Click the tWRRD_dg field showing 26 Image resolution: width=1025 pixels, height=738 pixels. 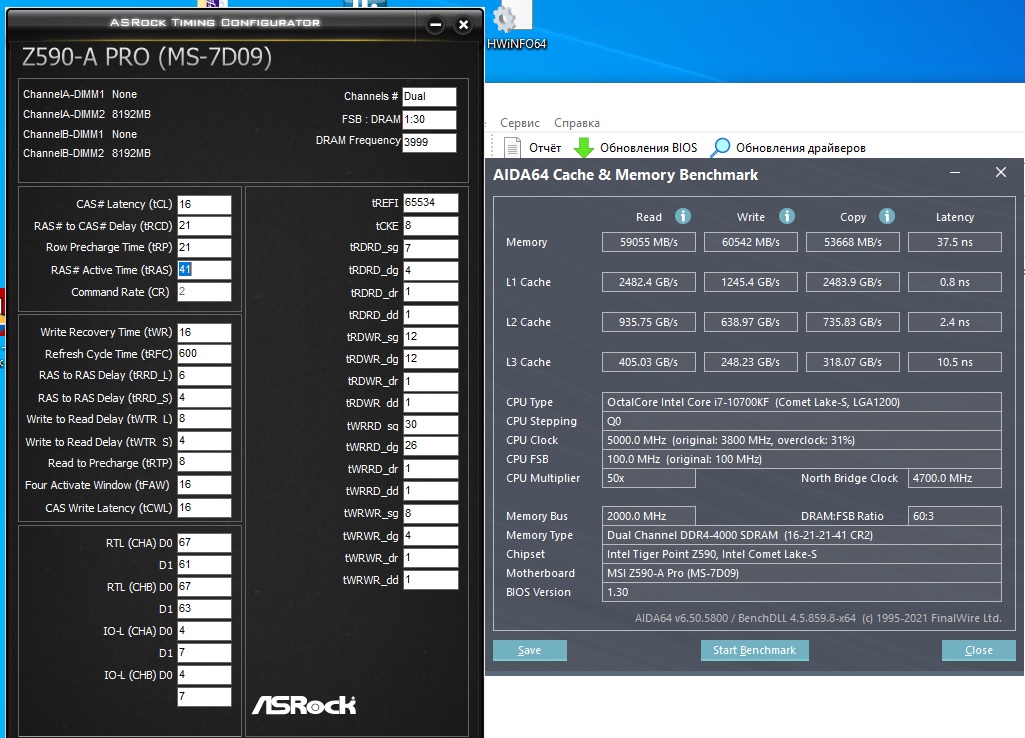[430, 446]
